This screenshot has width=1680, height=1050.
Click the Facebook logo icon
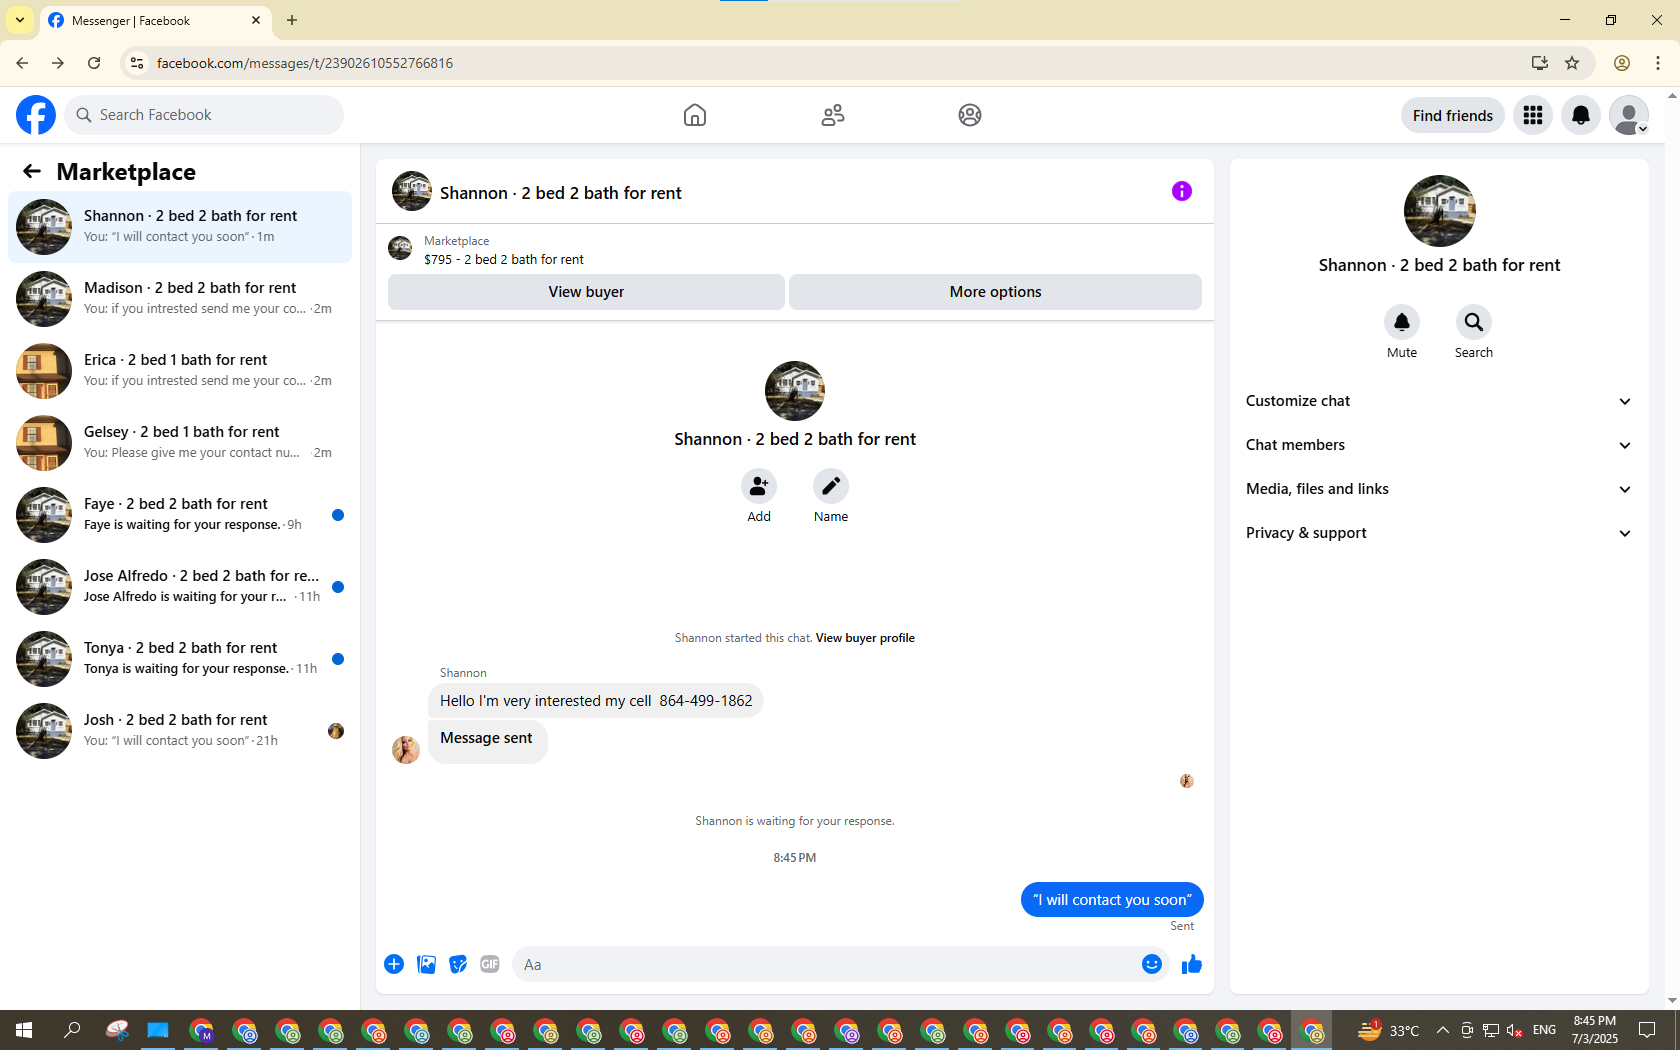[36, 115]
